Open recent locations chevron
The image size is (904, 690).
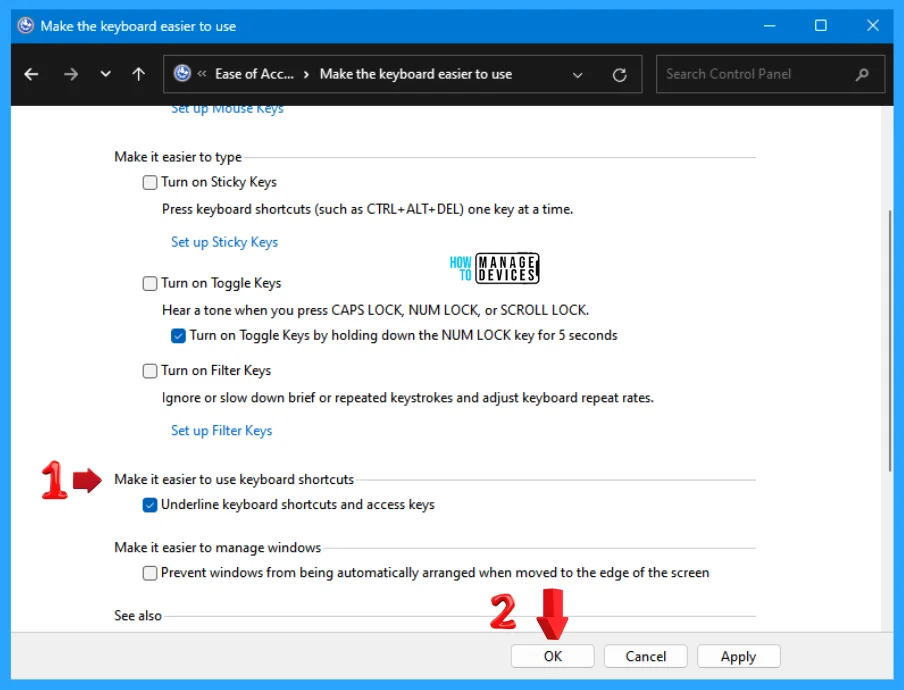click(x=106, y=74)
